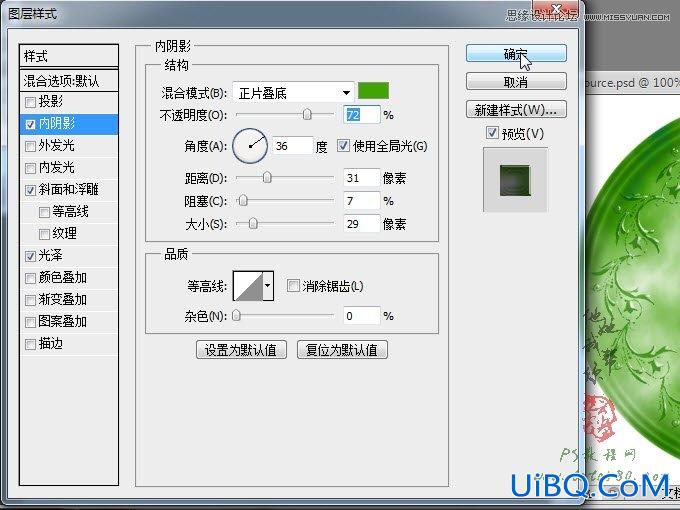Uncheck the 斜面和浮雕 bevel checkbox

coord(30,190)
